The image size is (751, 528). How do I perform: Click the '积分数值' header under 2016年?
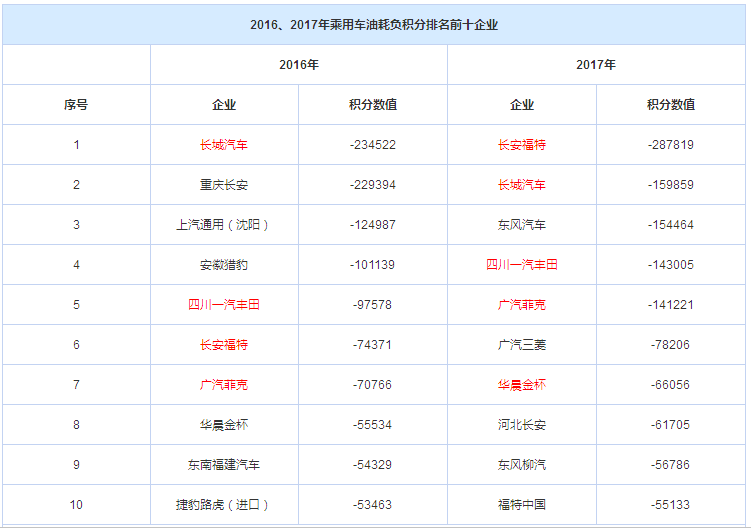point(373,104)
